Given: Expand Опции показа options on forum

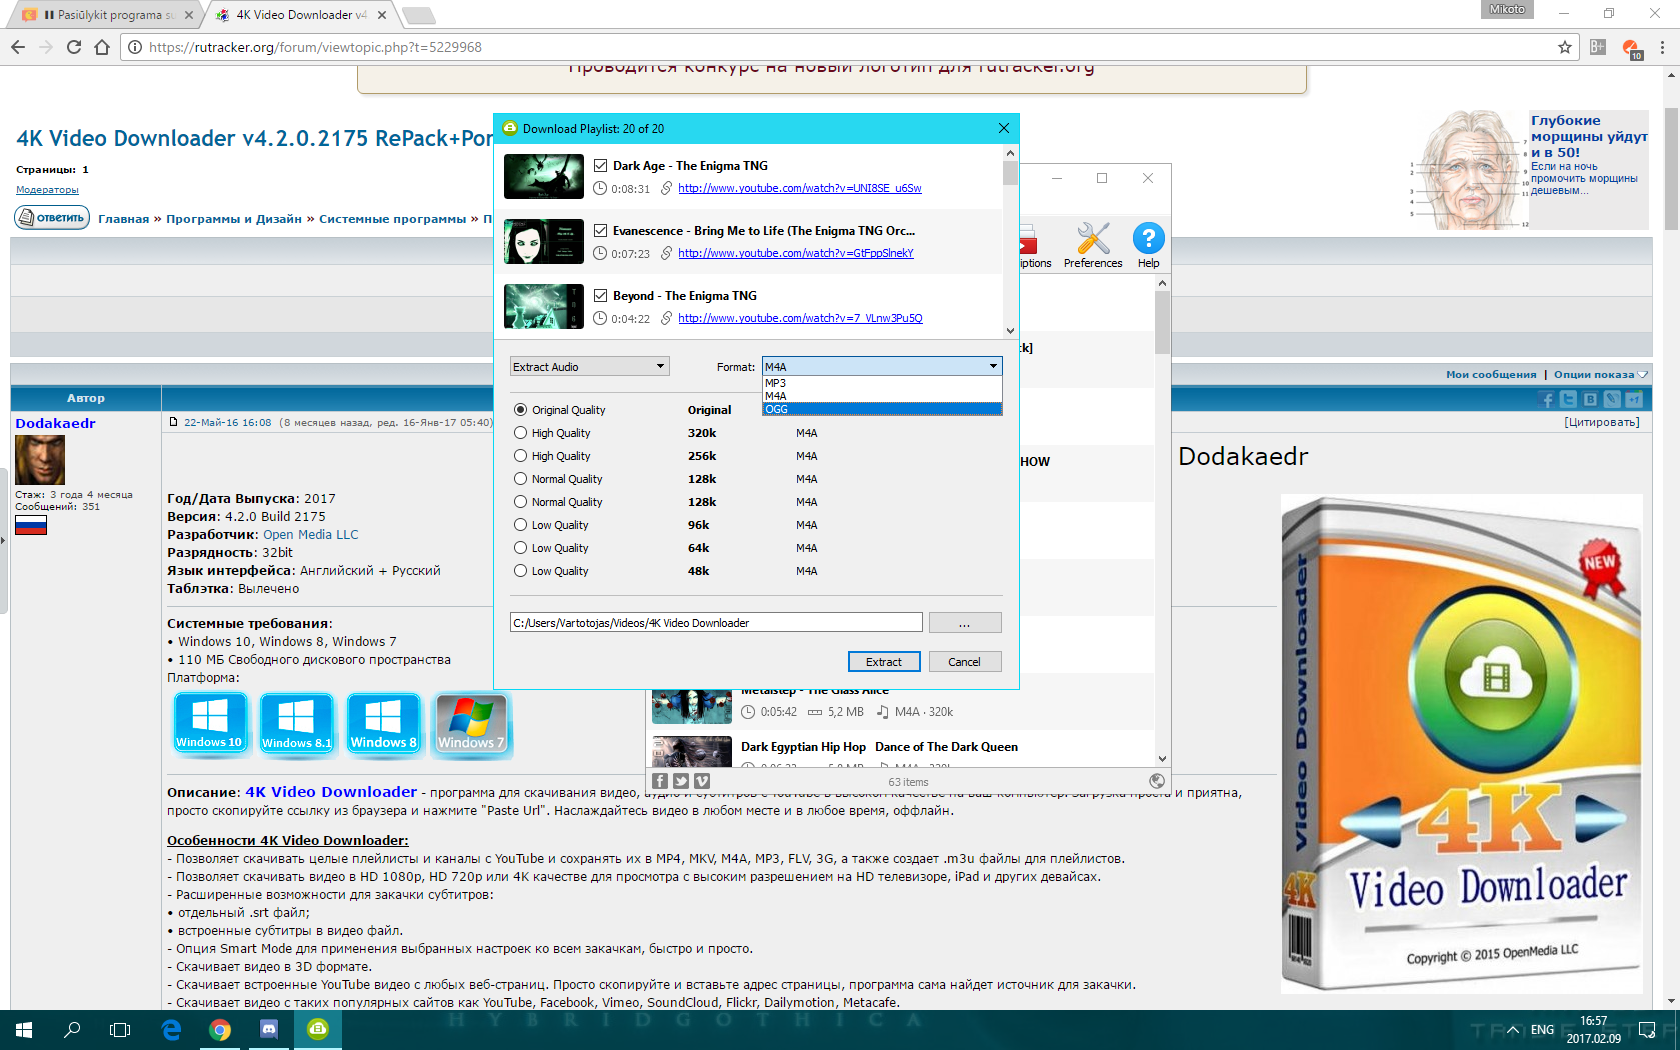Looking at the screenshot, I should click(x=1600, y=375).
